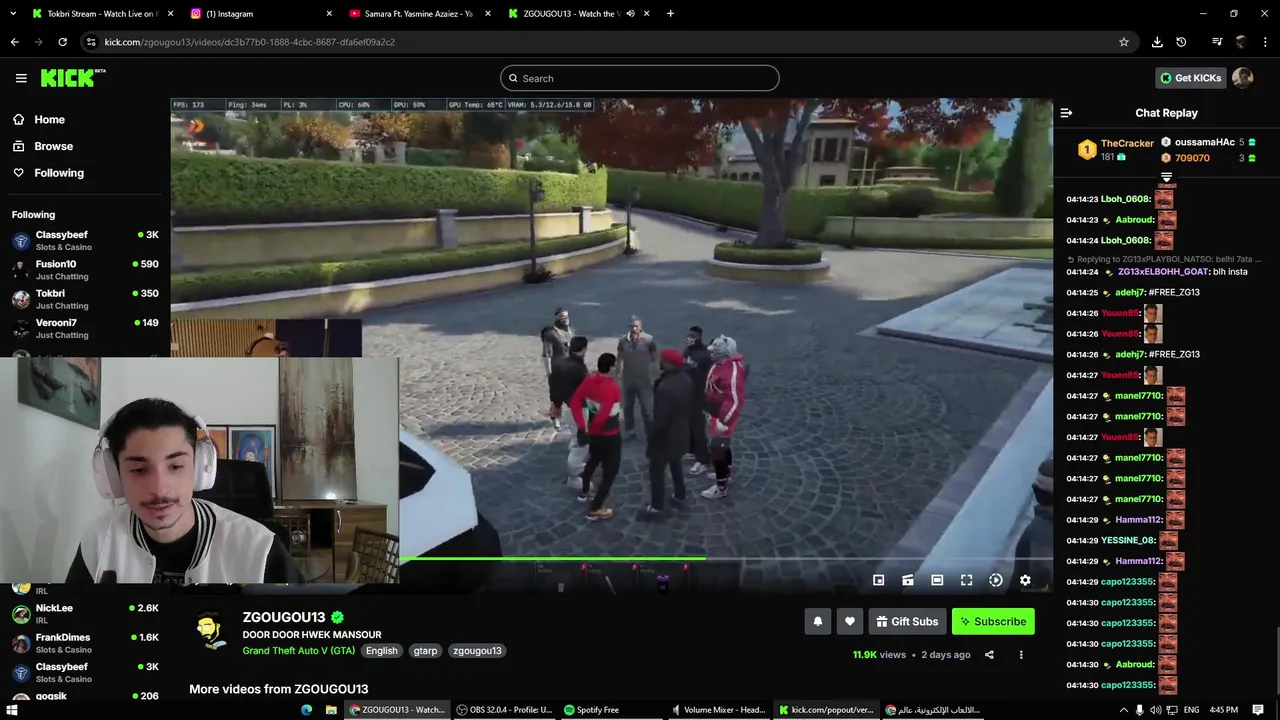The width and height of the screenshot is (1280, 720).
Task: Toggle picture-in-picture on the video player
Action: point(878,580)
